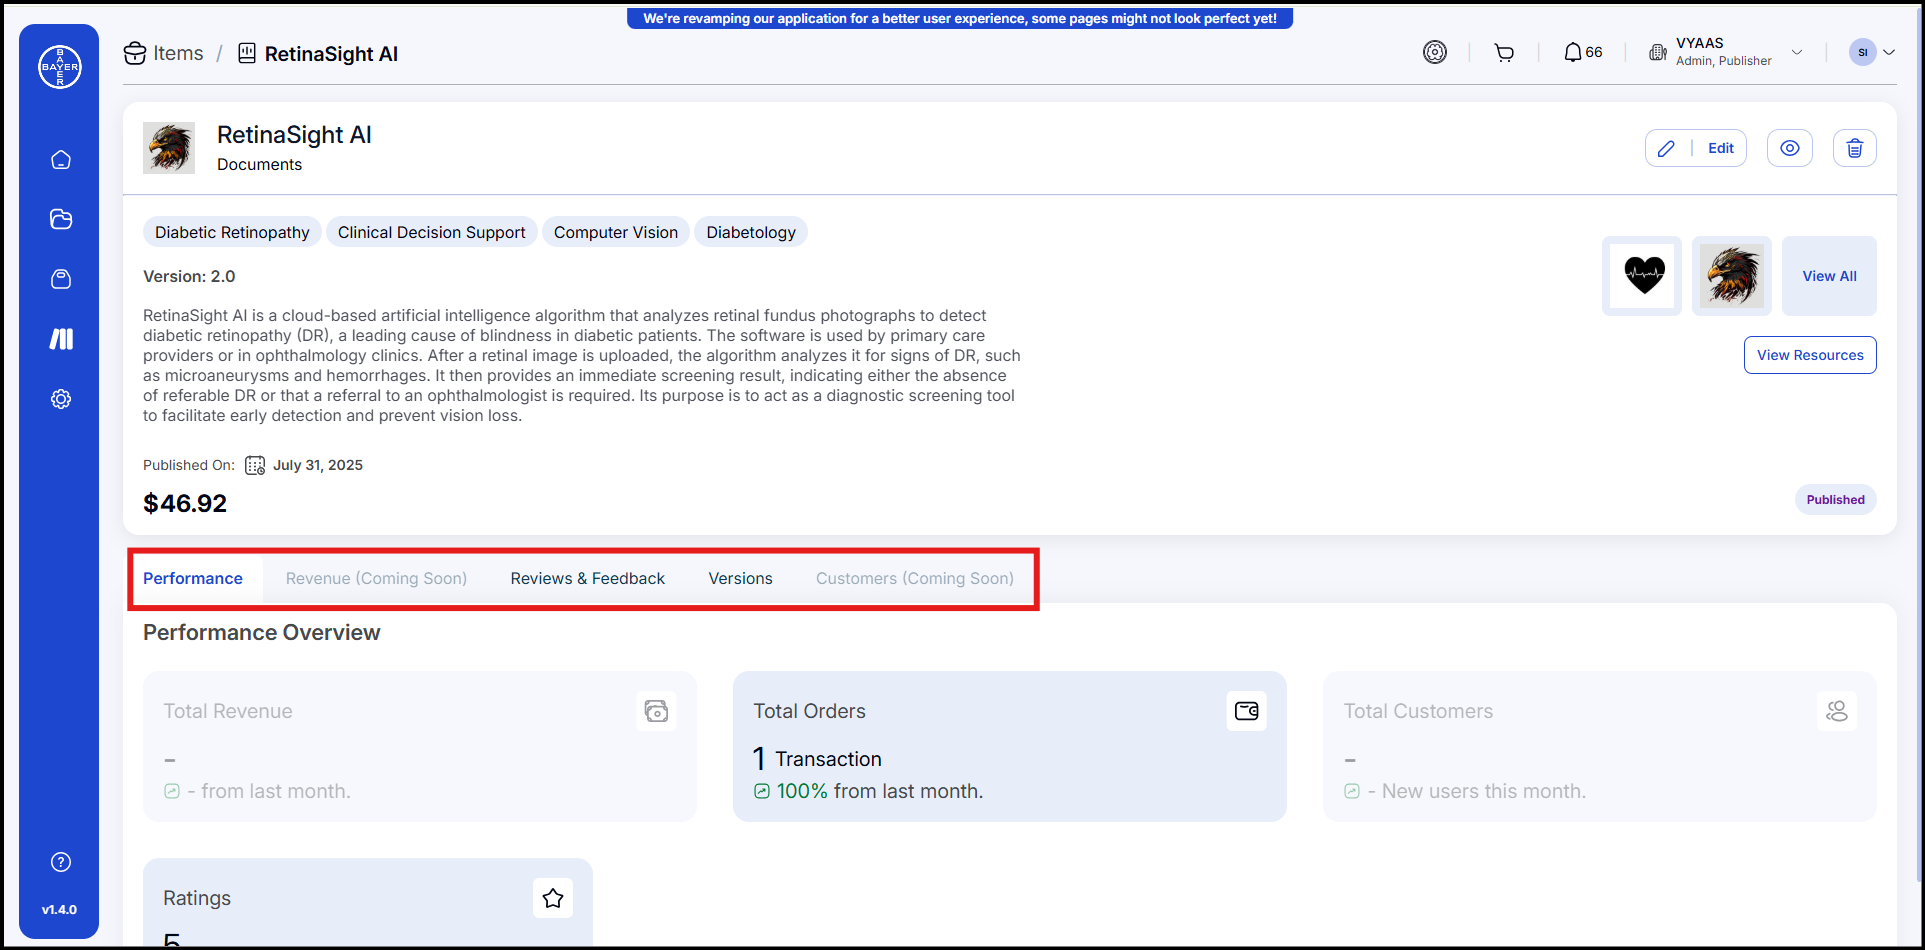The image size is (1925, 950).
Task: Click the Bayer logo in sidebar
Action: click(60, 67)
